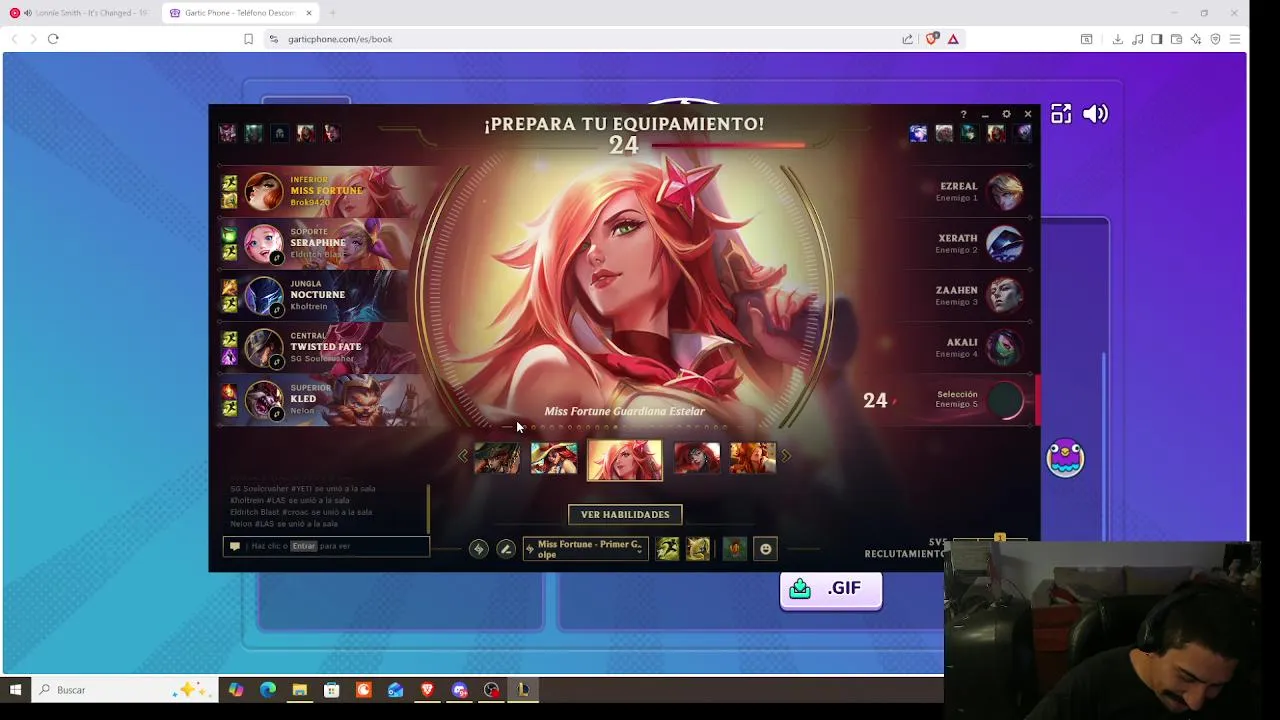Click 'Eldritch Blast #croac se unió a la sala' message

tap(301, 512)
